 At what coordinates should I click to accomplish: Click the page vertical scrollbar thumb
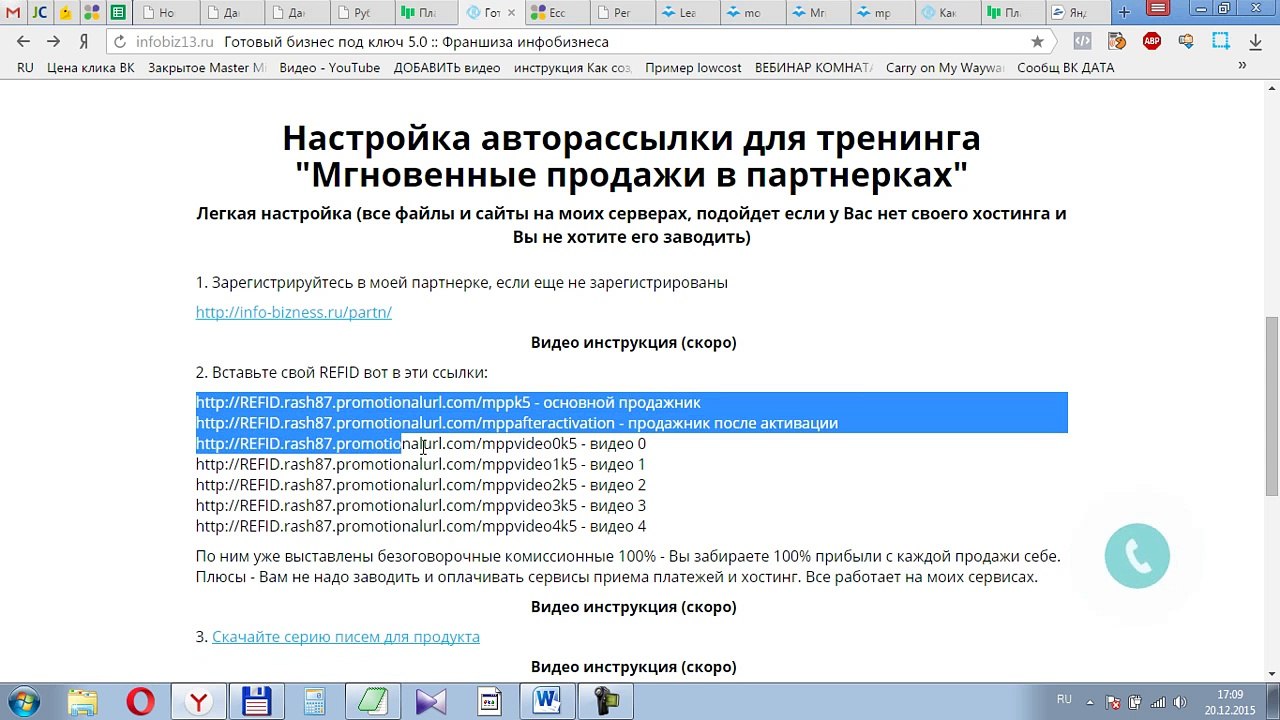[x=1271, y=405]
